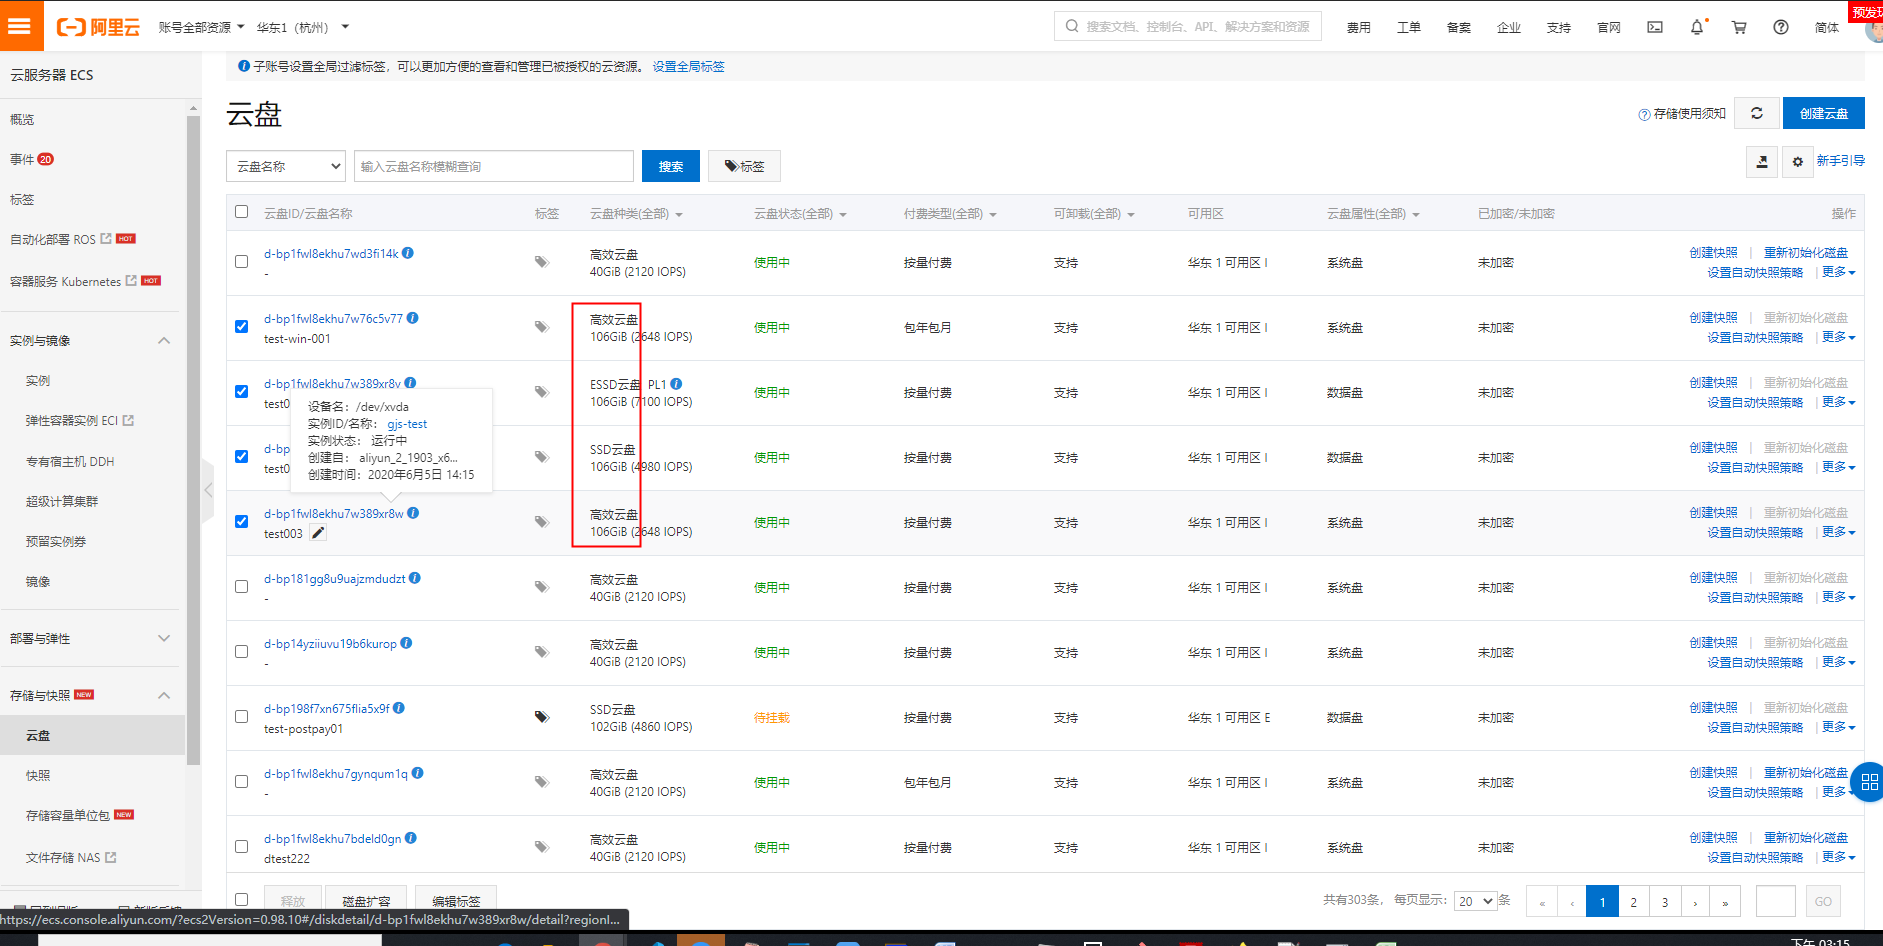Edit name of disk test003
Viewport: 1883px width, 946px height.
[318, 533]
